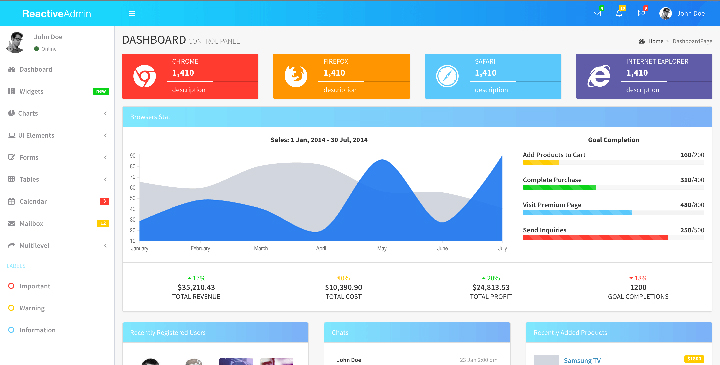Viewport: 720px width, 365px height.
Task: Click the Safari compass icon on blue card
Action: point(447,76)
